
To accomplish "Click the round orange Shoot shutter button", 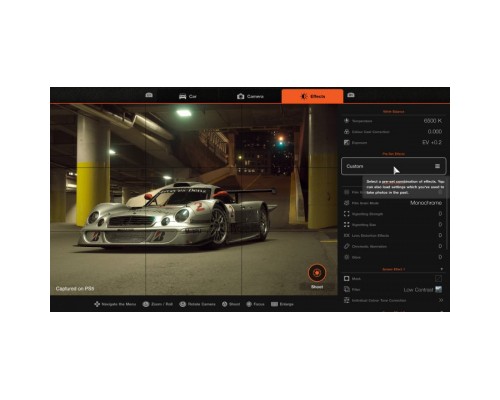I will 317,273.
